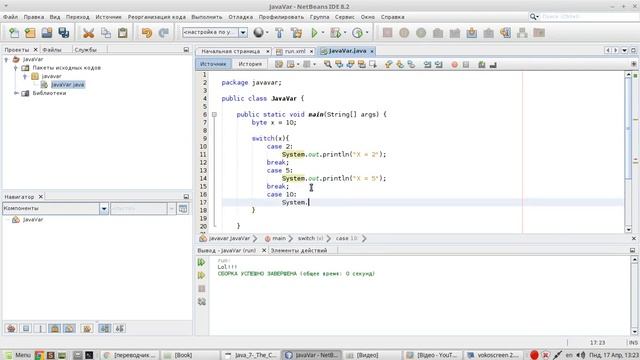Collapse the javavar package node
Screen dimensions: 640x360
point(25,76)
